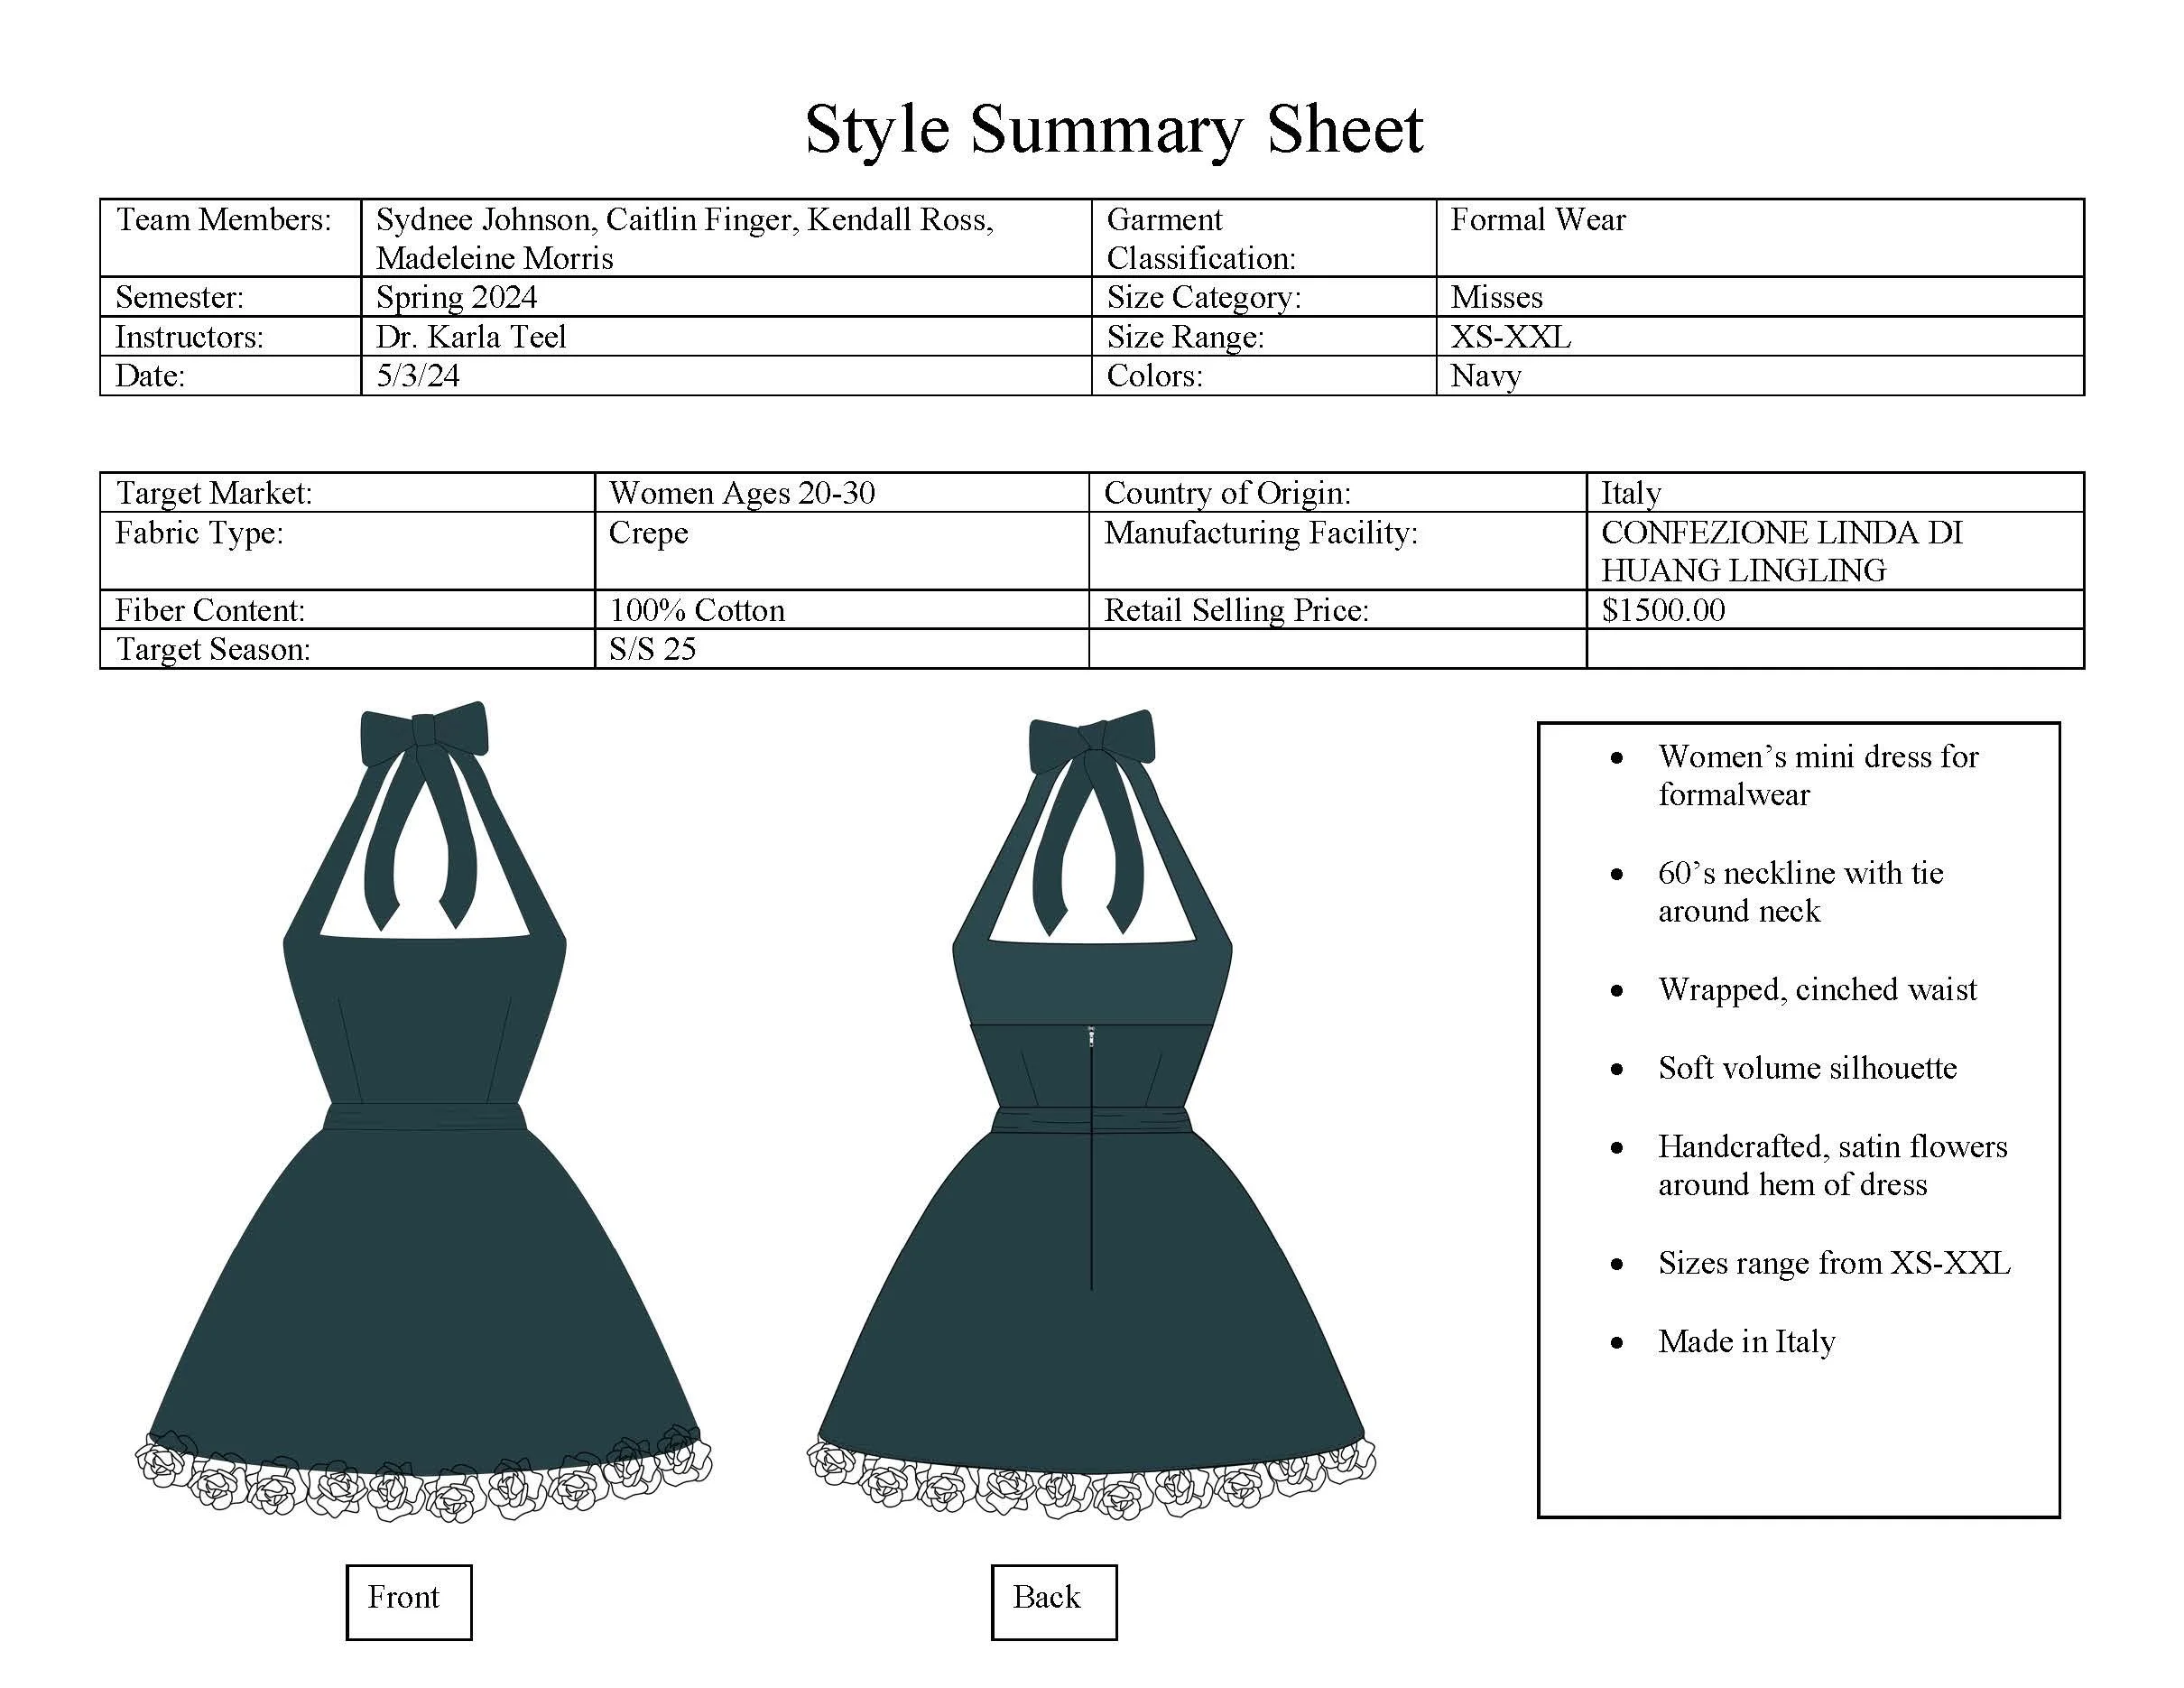The width and height of the screenshot is (2184, 1688).
Task: Click the "Style Summary Sheet" title
Action: click(1113, 129)
